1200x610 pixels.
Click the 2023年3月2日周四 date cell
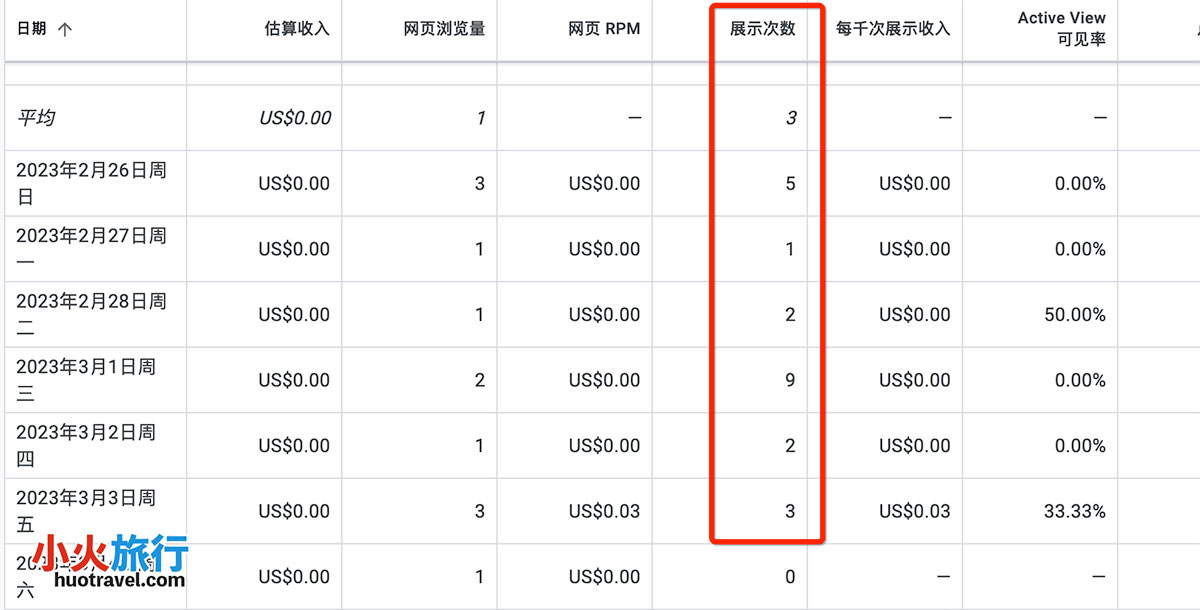coord(86,445)
